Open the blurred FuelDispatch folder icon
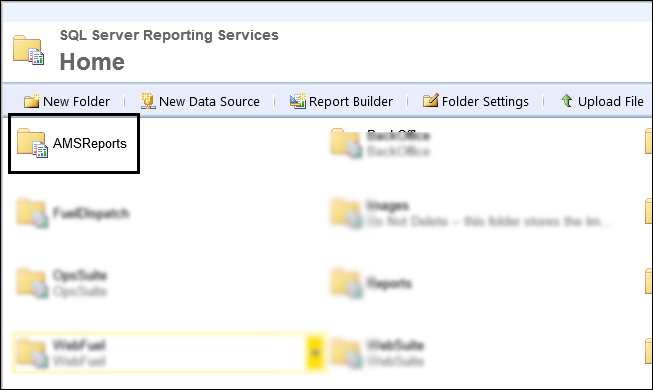The height and width of the screenshot is (390, 653). (32, 213)
